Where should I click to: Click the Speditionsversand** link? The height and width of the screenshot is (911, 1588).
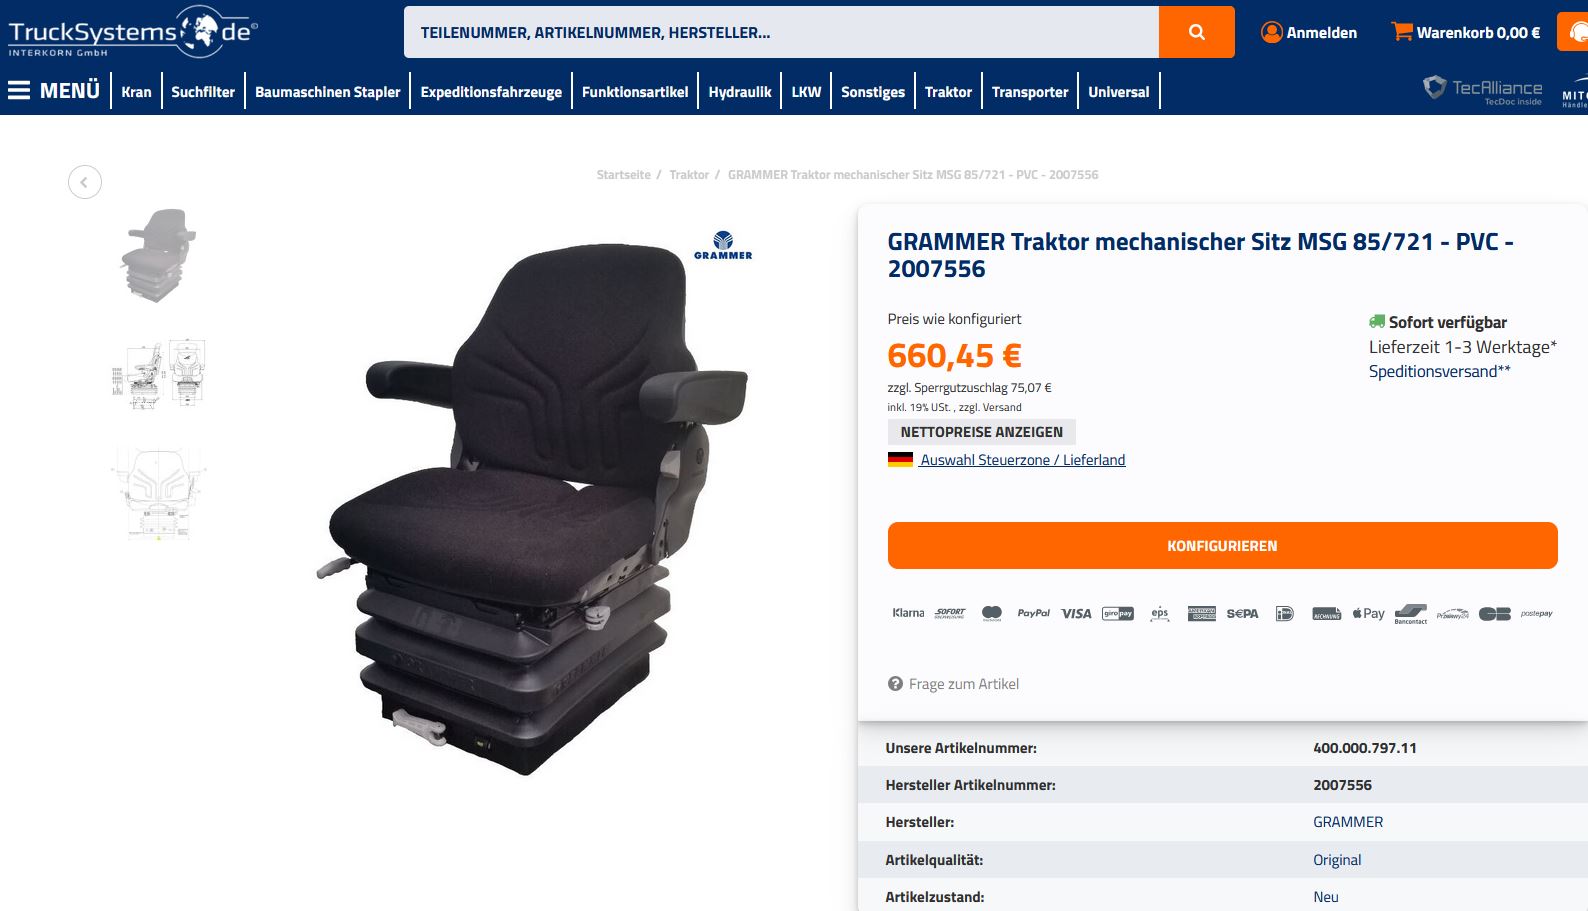click(x=1439, y=371)
